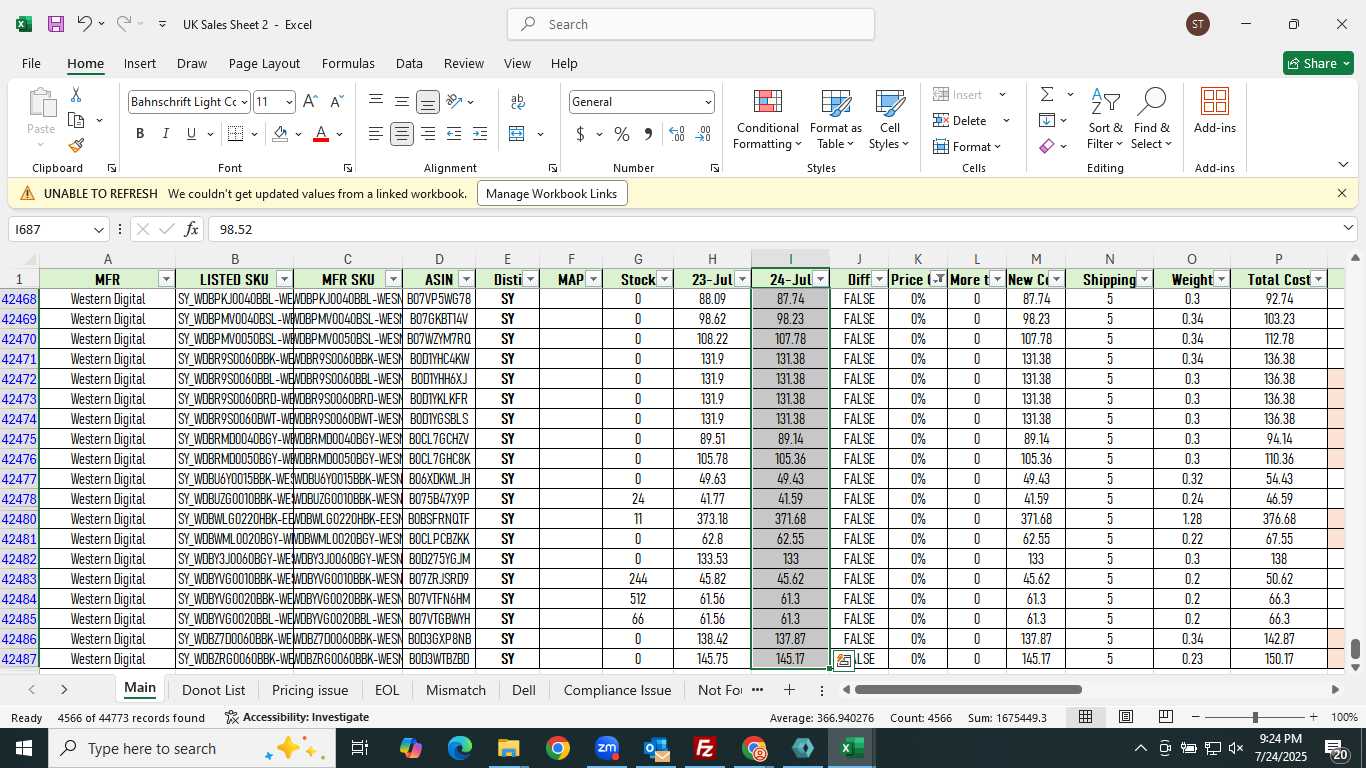Click the Format Painter brush icon
The image size is (1366, 768).
click(76, 145)
